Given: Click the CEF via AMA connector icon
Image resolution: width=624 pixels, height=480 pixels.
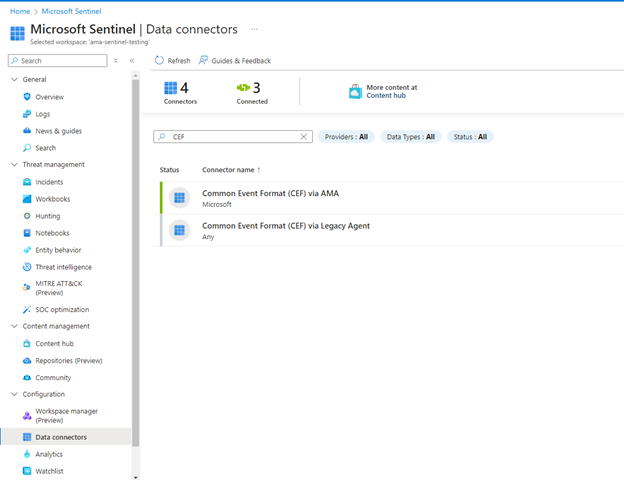Looking at the screenshot, I should tap(179, 197).
